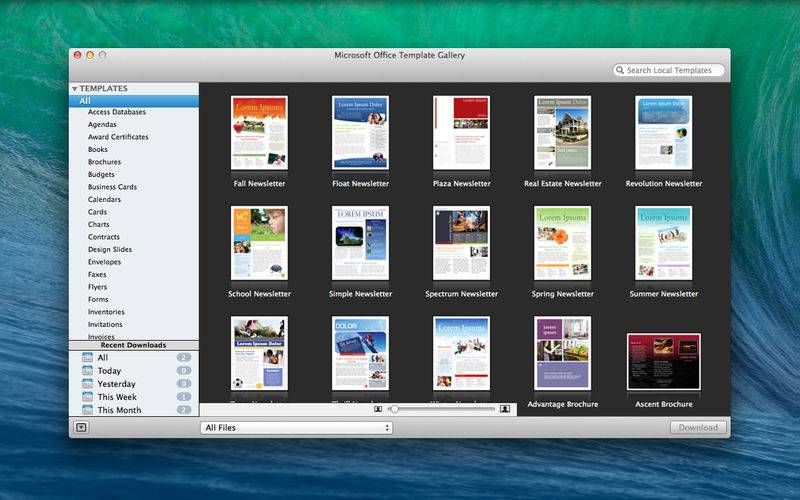Collapse the TEMPLATES disclosure triangle

74,89
